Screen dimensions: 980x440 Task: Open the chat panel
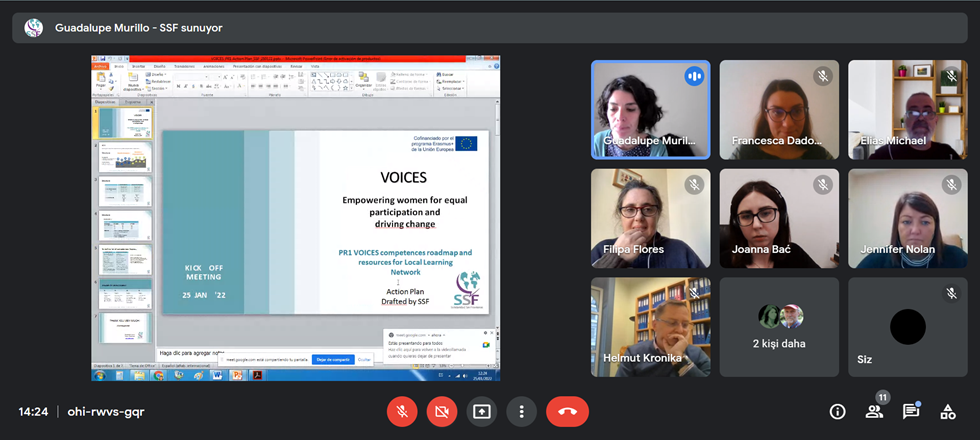910,411
